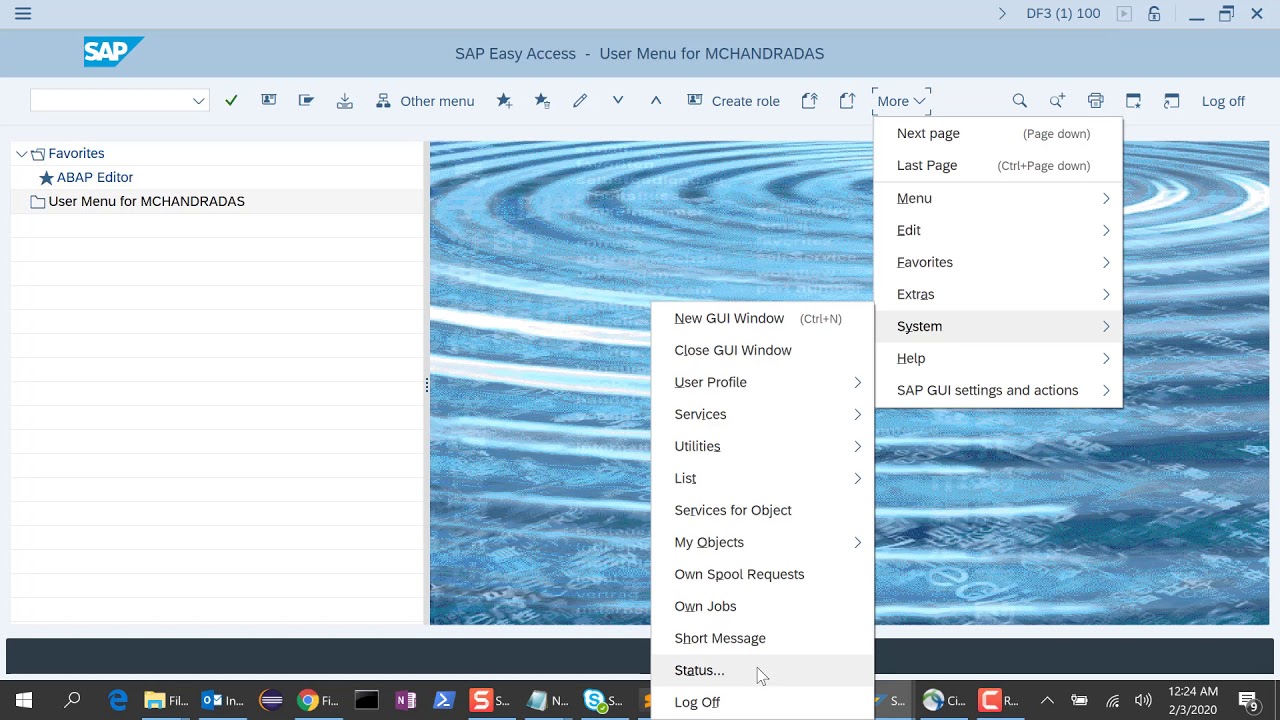Open OneNote from the taskbar
The width and height of the screenshot is (1280, 720).
pos(405,700)
